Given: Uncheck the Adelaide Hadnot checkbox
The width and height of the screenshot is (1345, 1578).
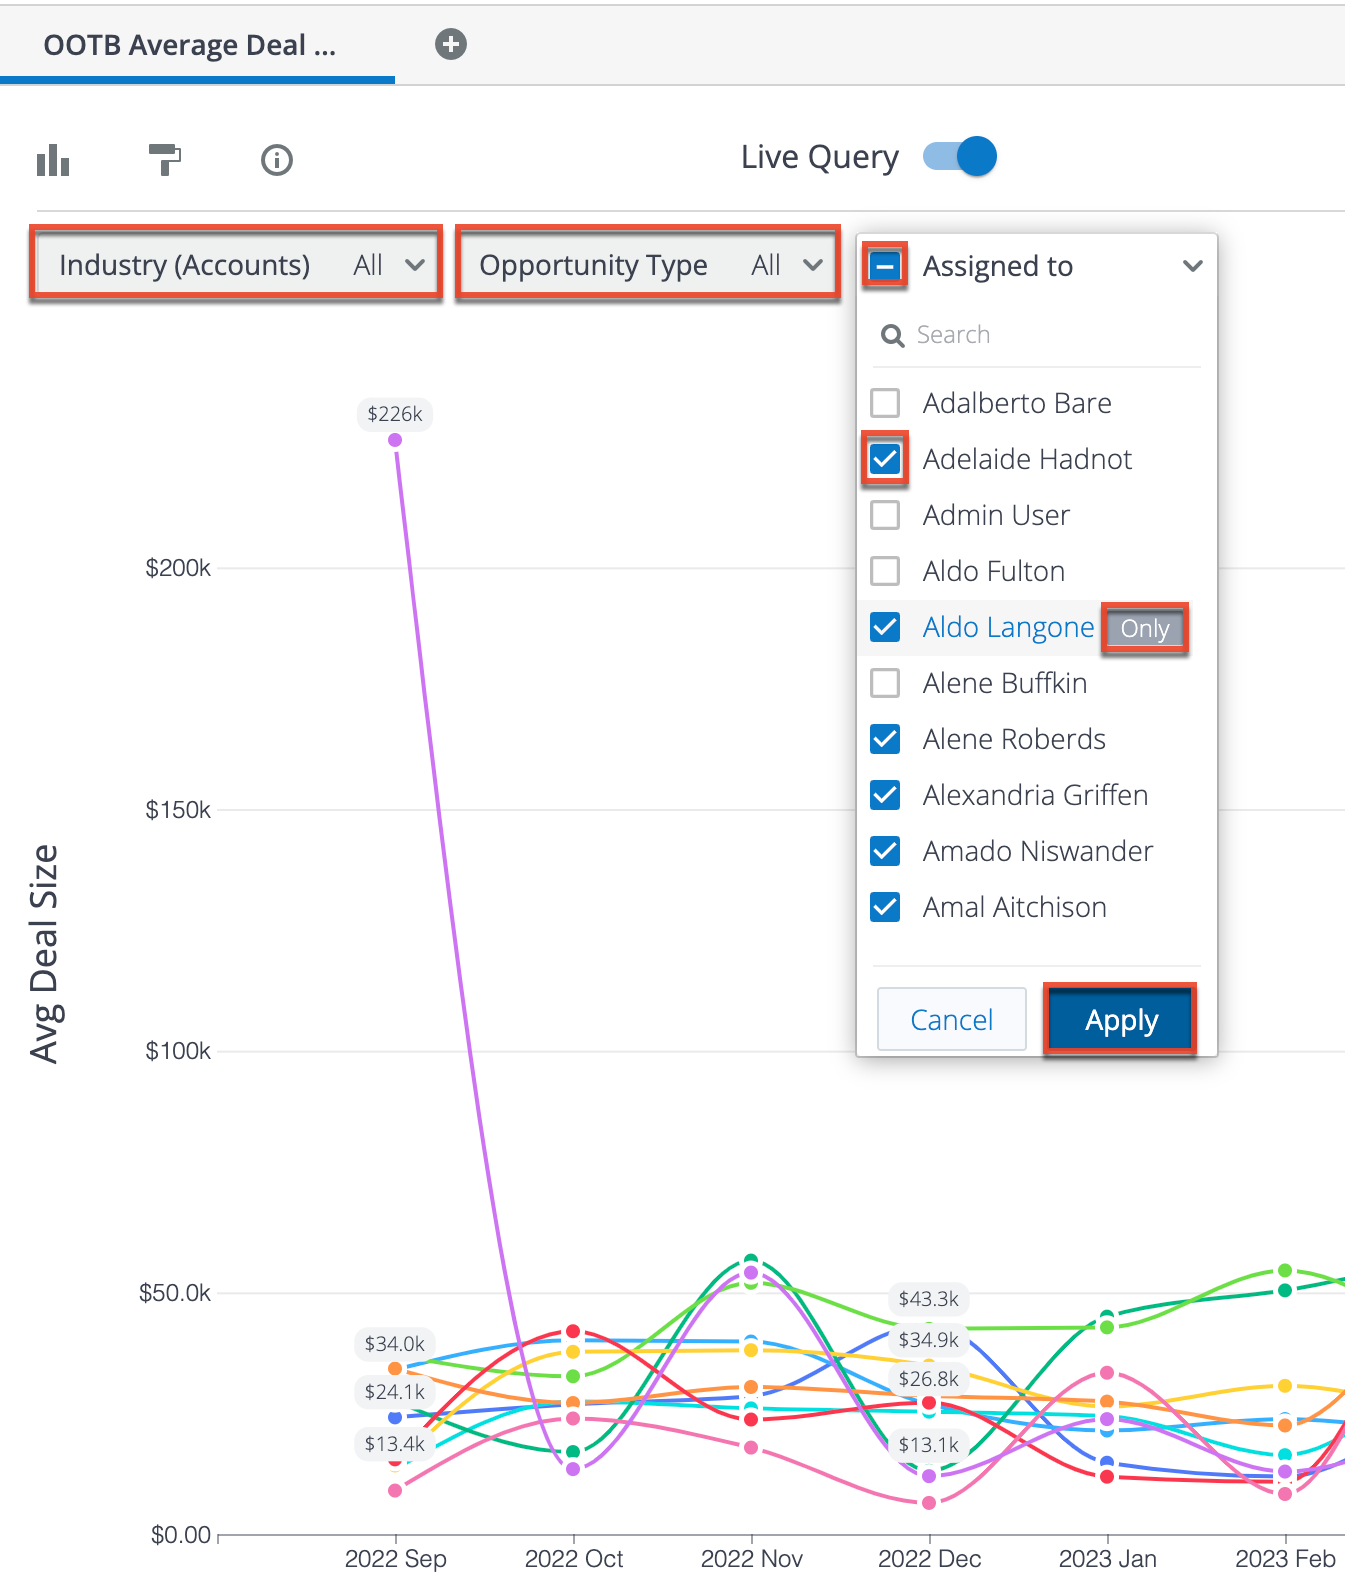Looking at the screenshot, I should (885, 459).
